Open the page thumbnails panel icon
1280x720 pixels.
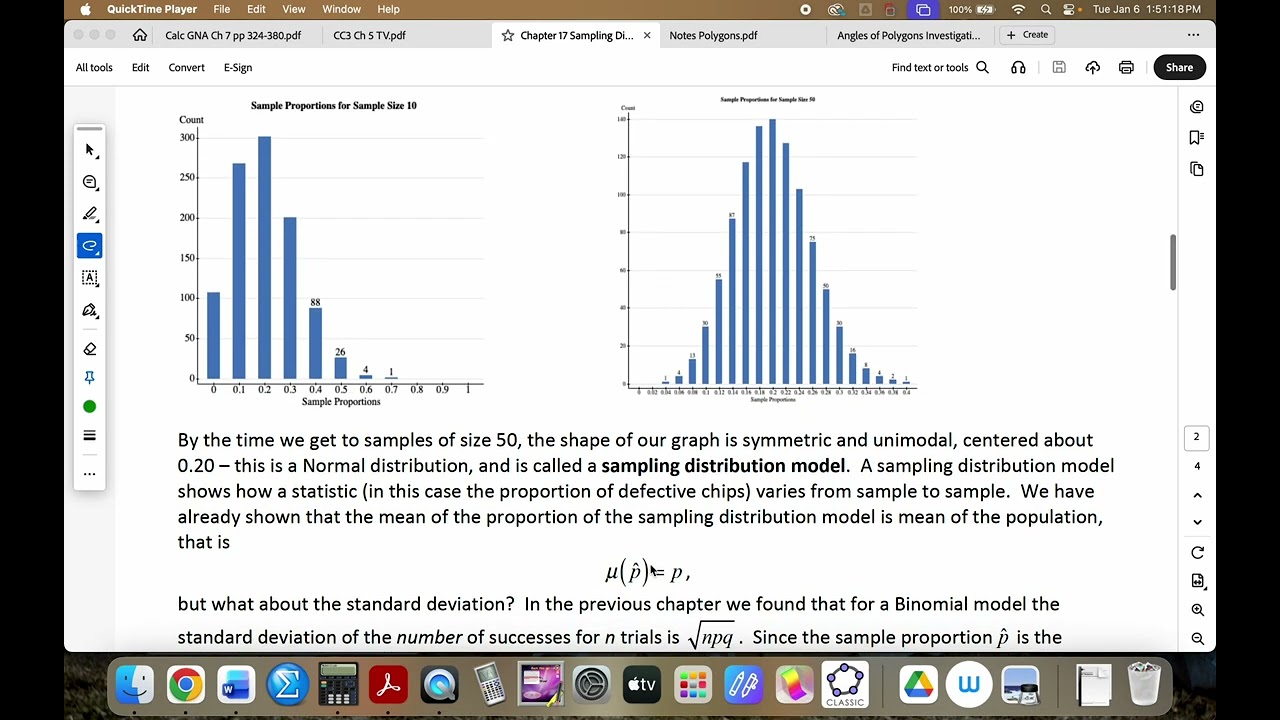point(1197,169)
